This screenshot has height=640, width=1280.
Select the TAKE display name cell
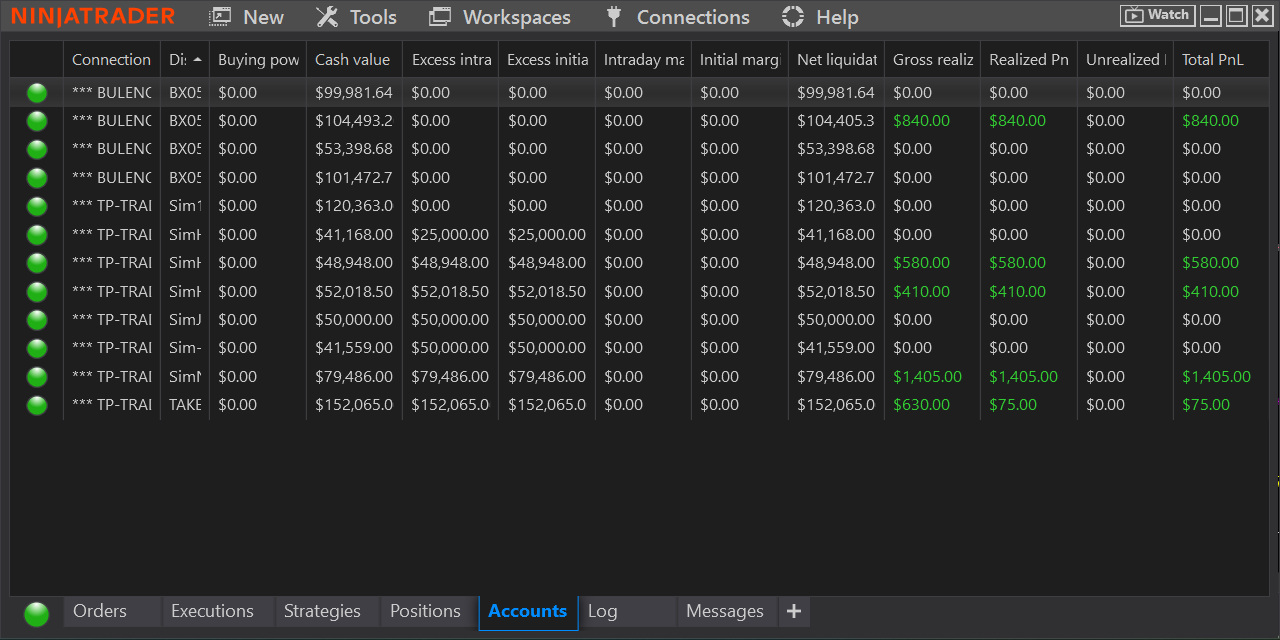point(185,405)
